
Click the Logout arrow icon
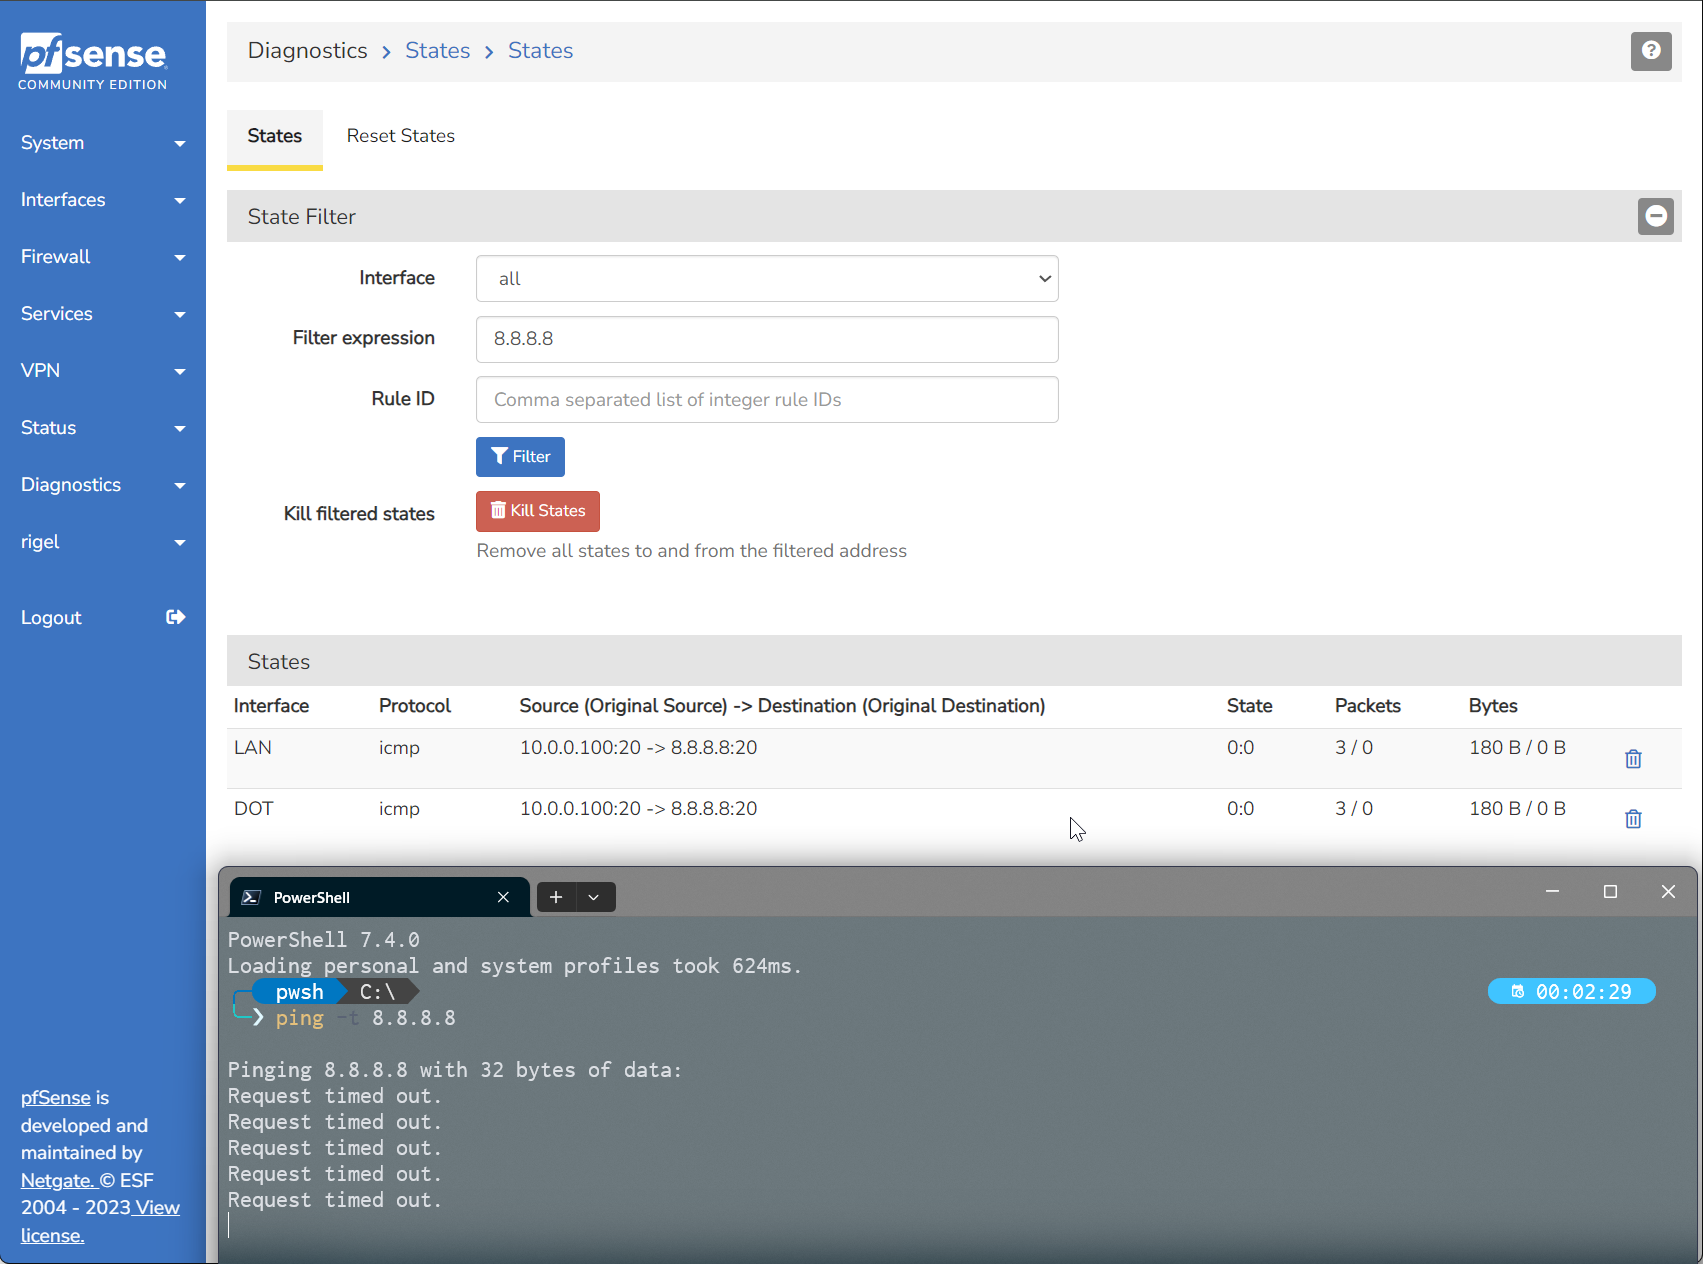click(x=176, y=617)
